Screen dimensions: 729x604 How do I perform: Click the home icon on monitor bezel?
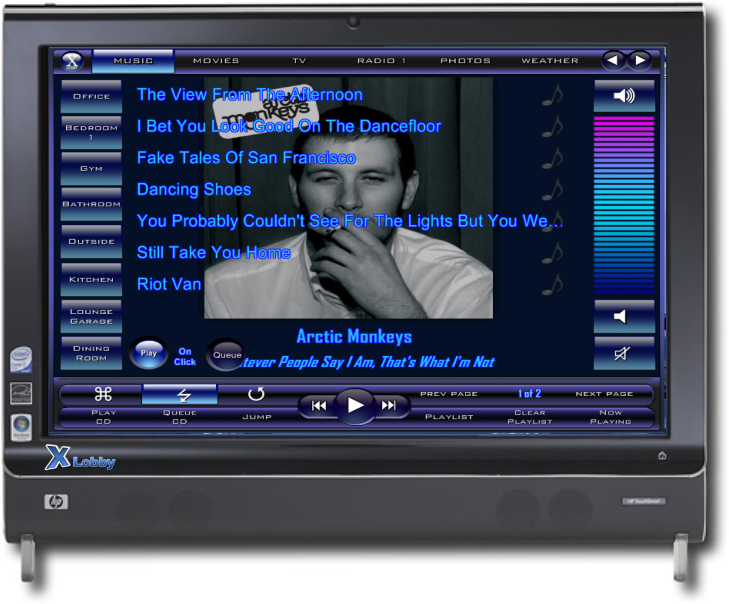(663, 456)
